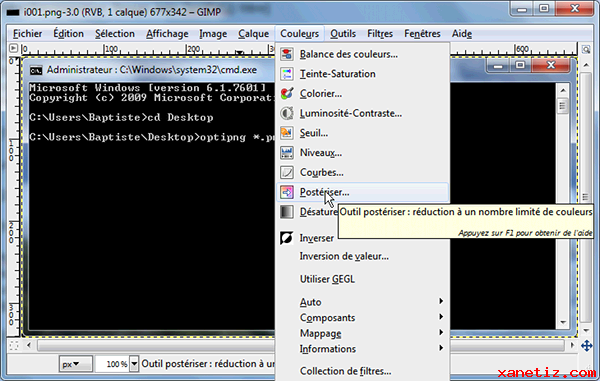Select Inversion de valeur... item
Image resolution: width=600 pixels, height=381 pixels.
[362, 256]
